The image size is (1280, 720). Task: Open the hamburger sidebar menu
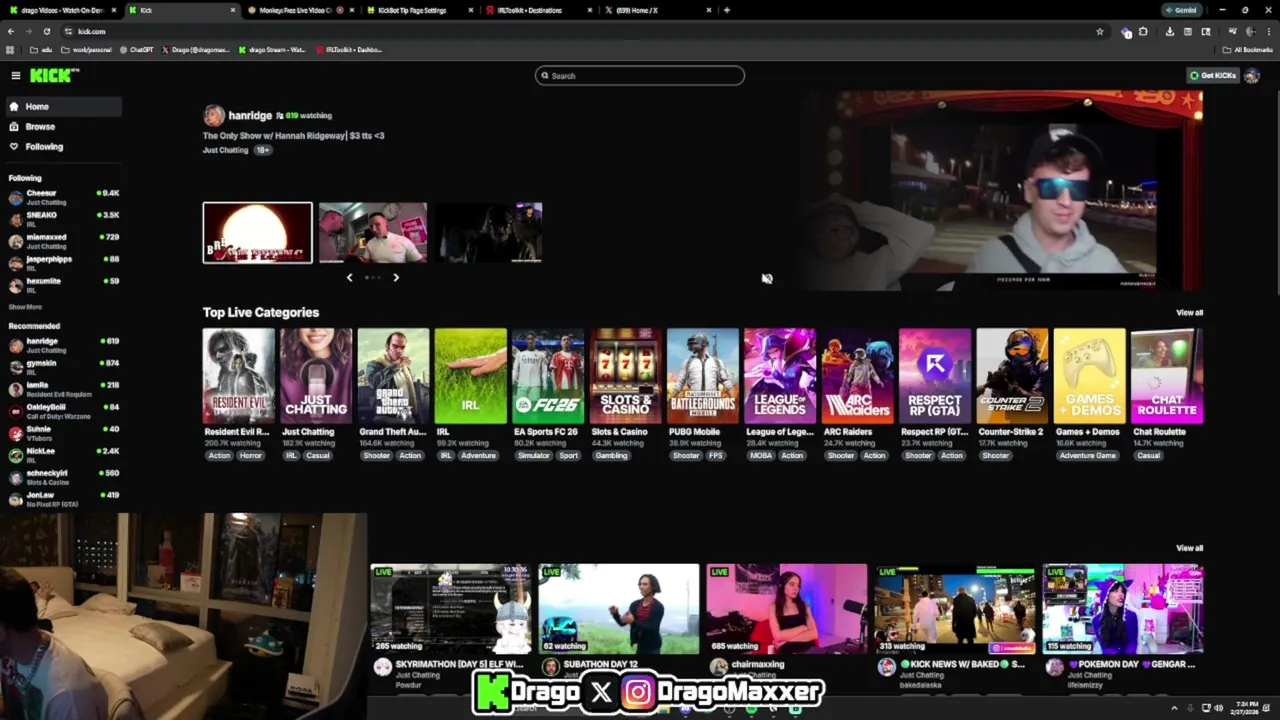click(15, 76)
